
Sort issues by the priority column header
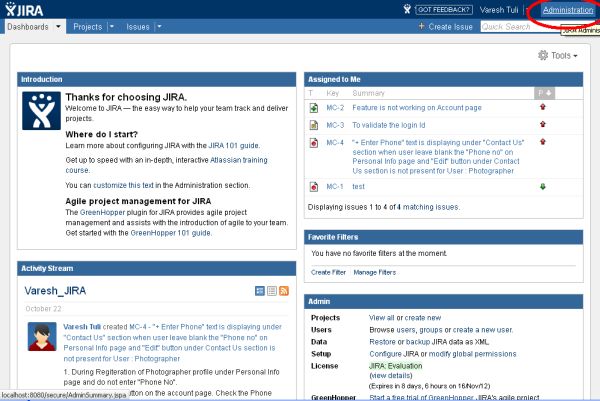544,93
